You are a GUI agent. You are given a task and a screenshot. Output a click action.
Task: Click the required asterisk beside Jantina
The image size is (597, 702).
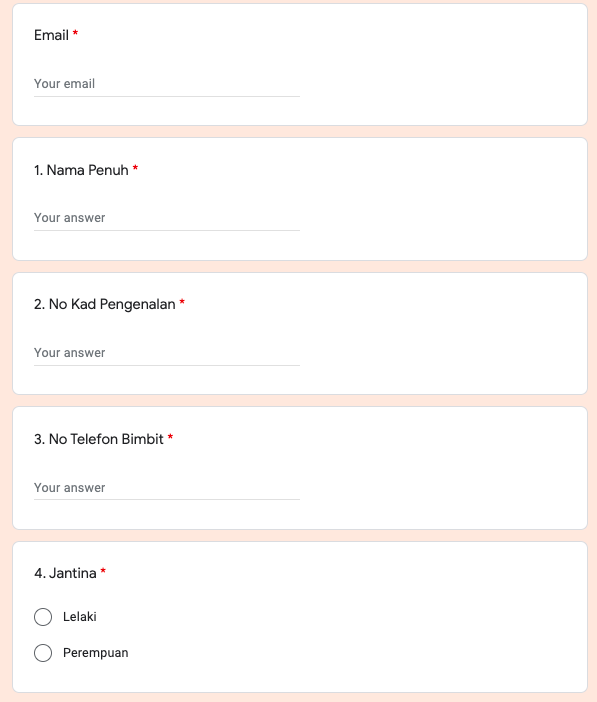(x=103, y=571)
